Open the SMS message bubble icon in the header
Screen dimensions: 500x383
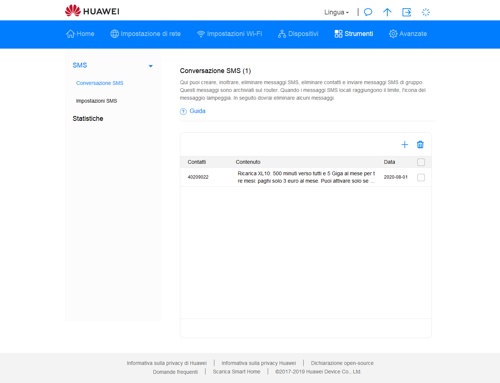(x=368, y=12)
